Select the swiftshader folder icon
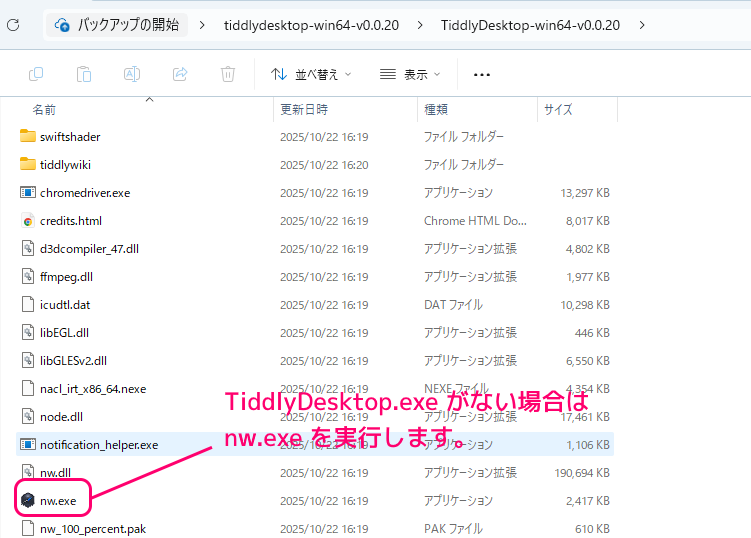This screenshot has width=751, height=538. (28, 137)
